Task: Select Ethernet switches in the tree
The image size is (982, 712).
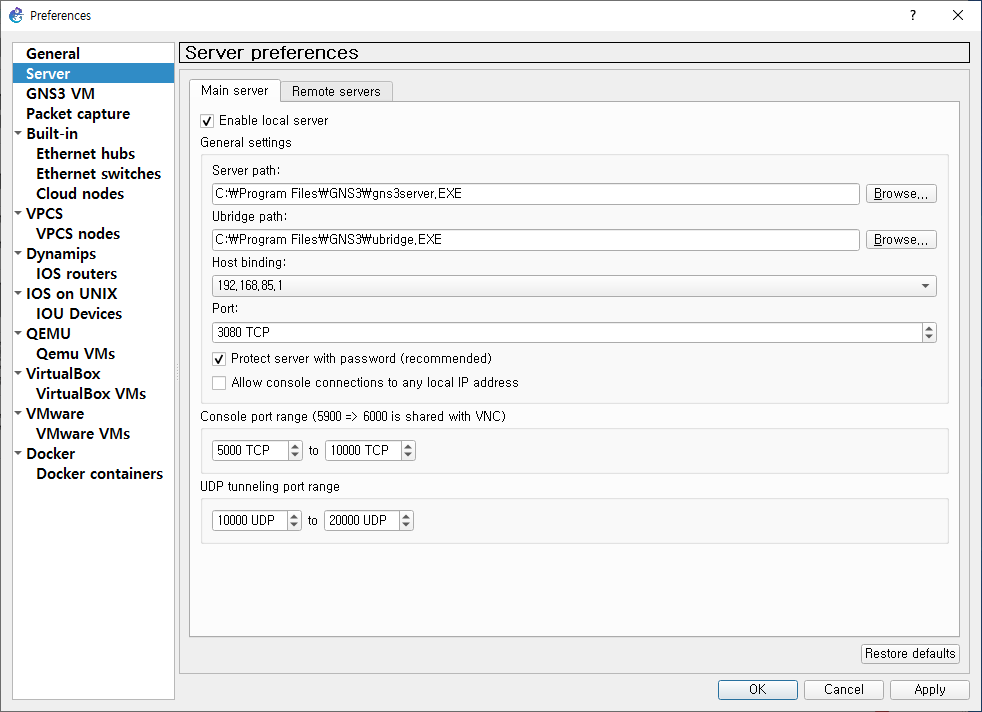Action: 98,174
